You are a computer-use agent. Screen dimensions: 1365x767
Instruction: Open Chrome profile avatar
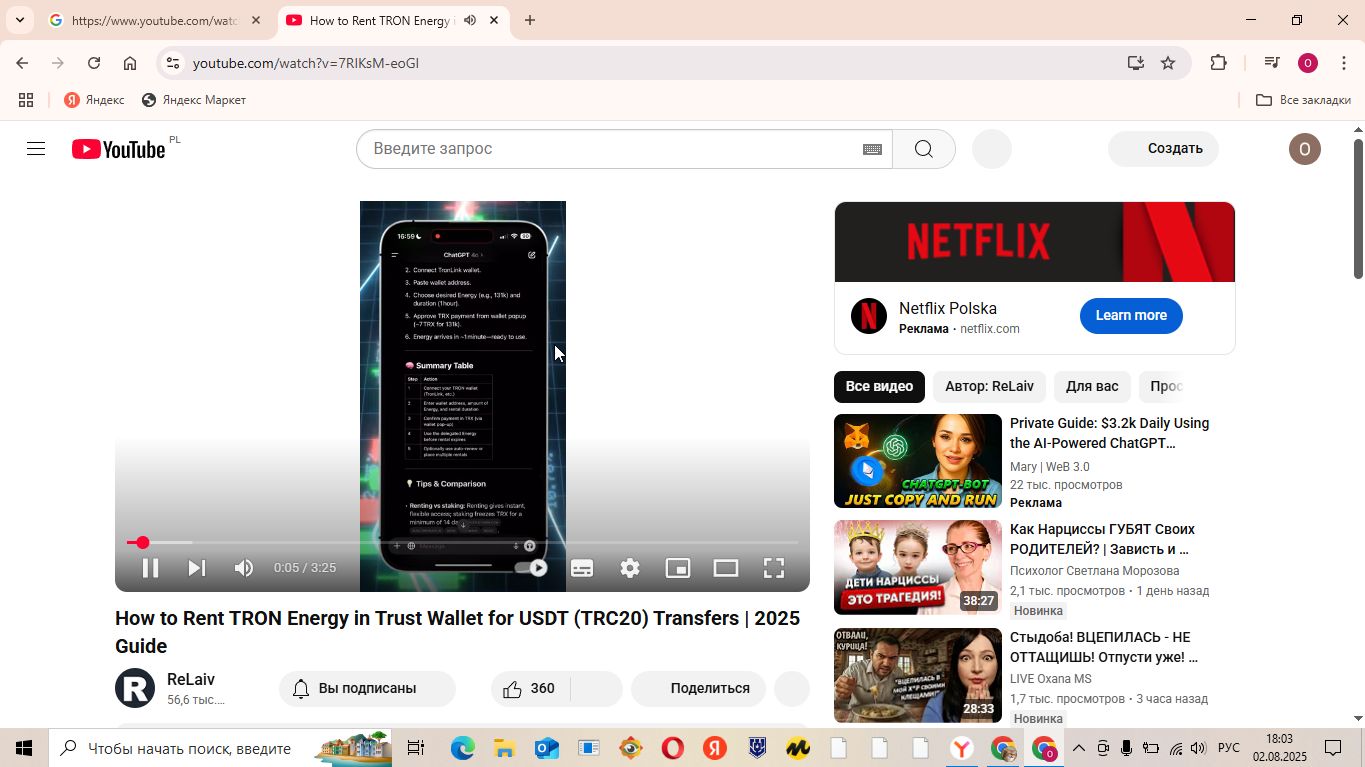[1308, 63]
